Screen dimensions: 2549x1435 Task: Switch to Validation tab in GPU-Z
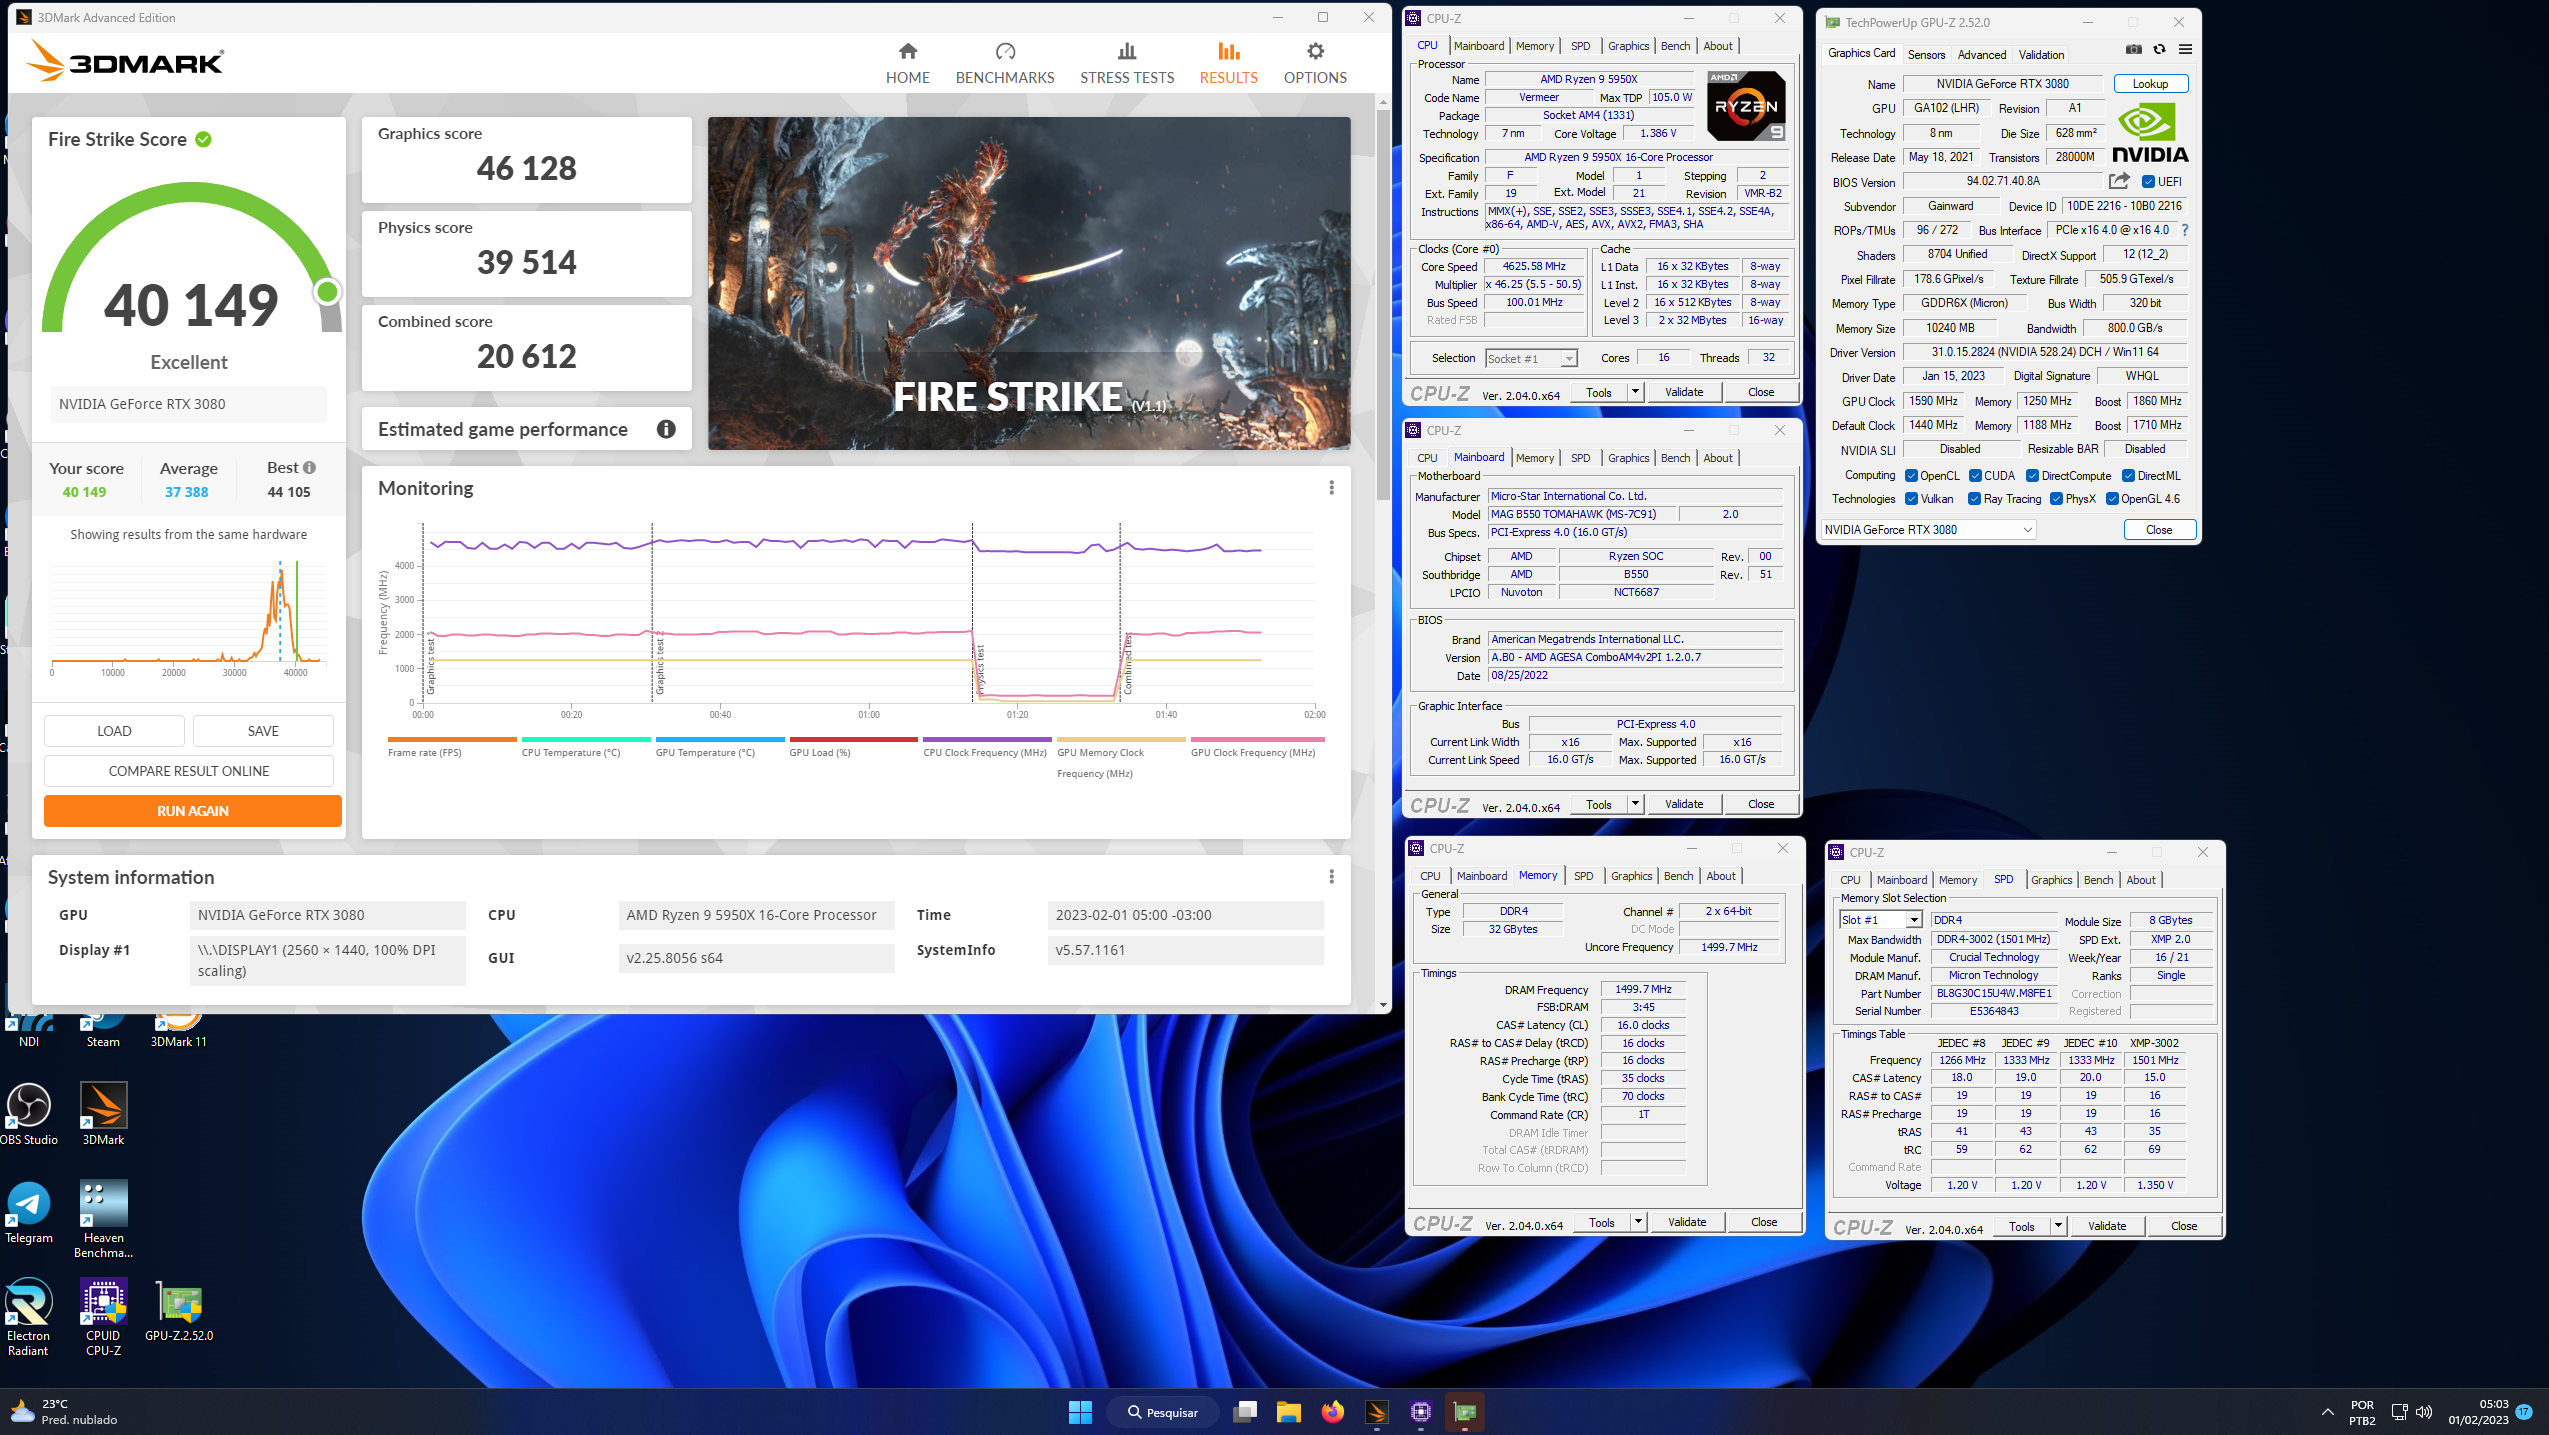(x=2040, y=55)
